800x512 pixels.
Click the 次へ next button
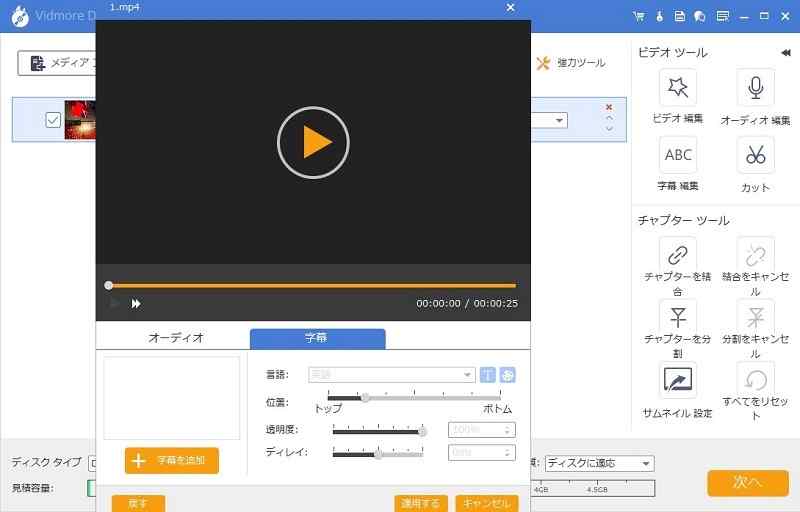(748, 482)
